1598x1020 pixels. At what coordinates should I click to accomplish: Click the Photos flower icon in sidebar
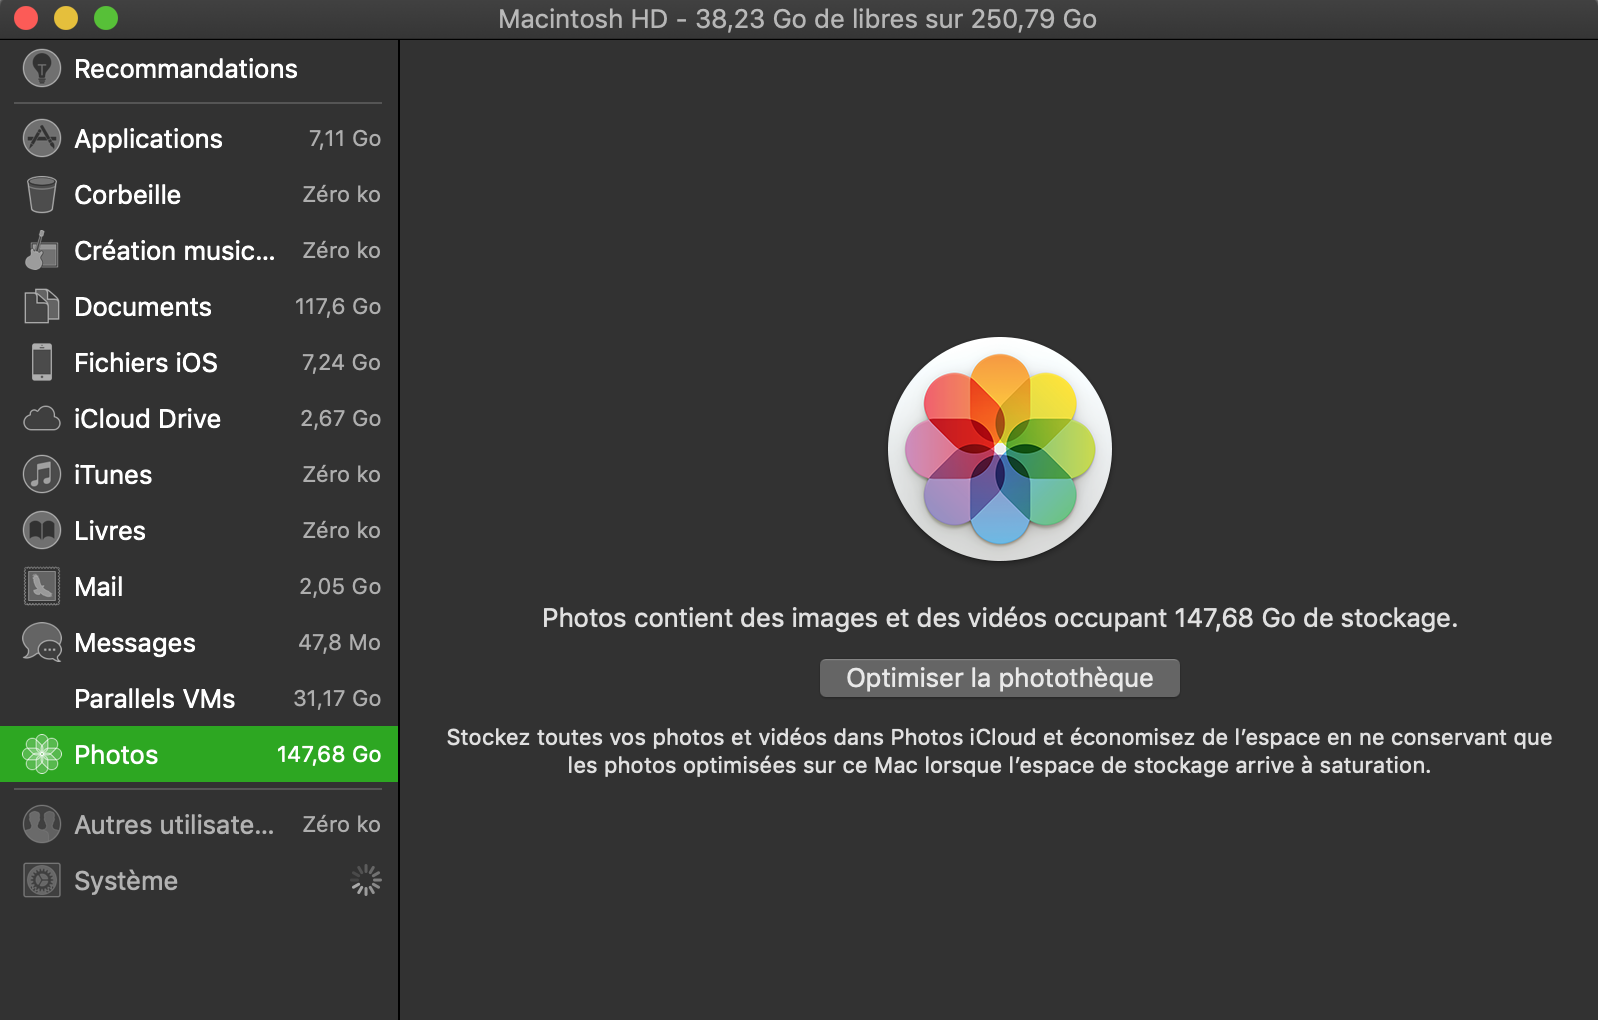pyautogui.click(x=42, y=754)
